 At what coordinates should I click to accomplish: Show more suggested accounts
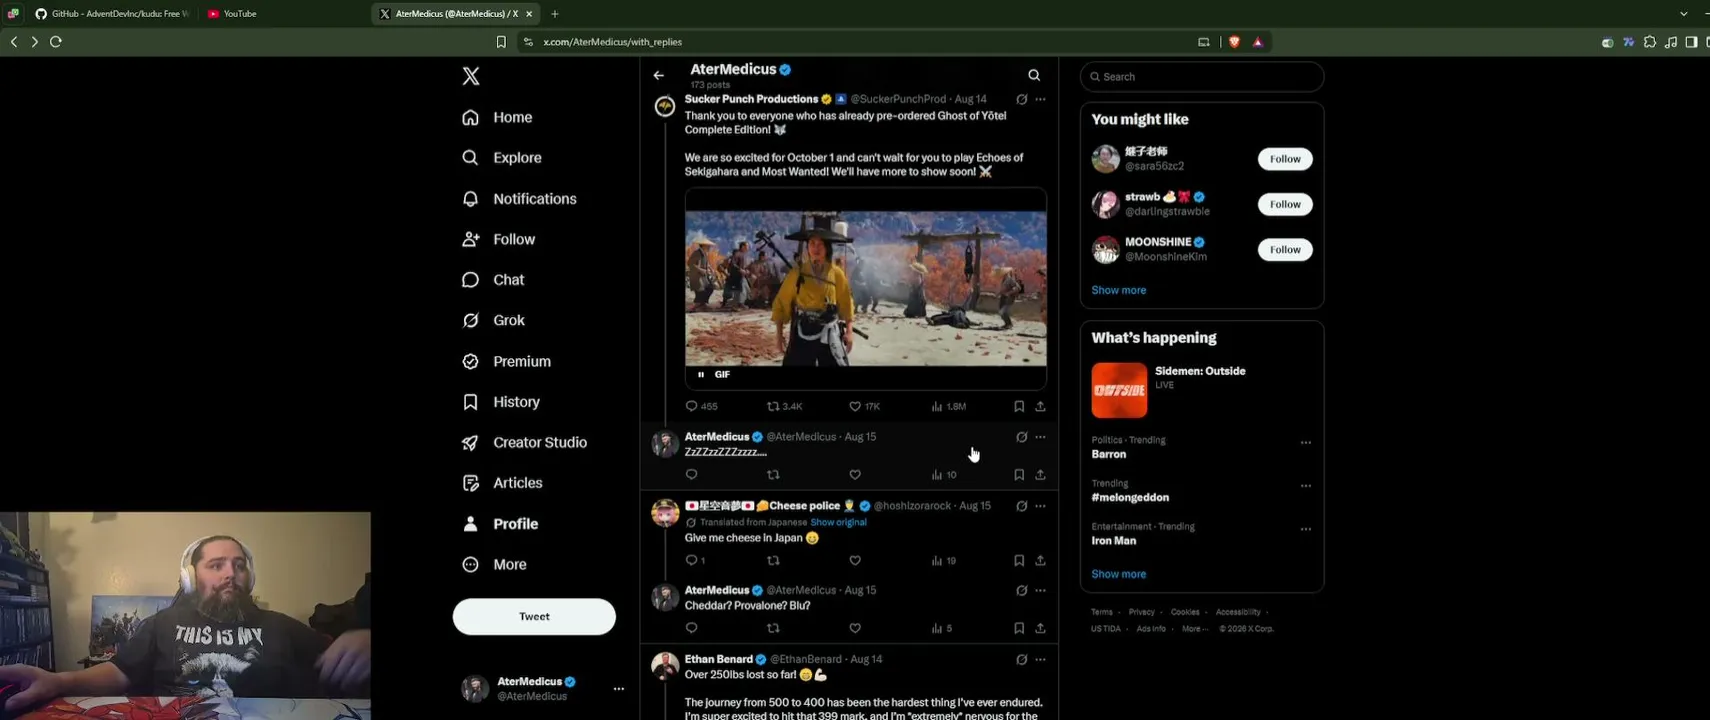pyautogui.click(x=1119, y=290)
